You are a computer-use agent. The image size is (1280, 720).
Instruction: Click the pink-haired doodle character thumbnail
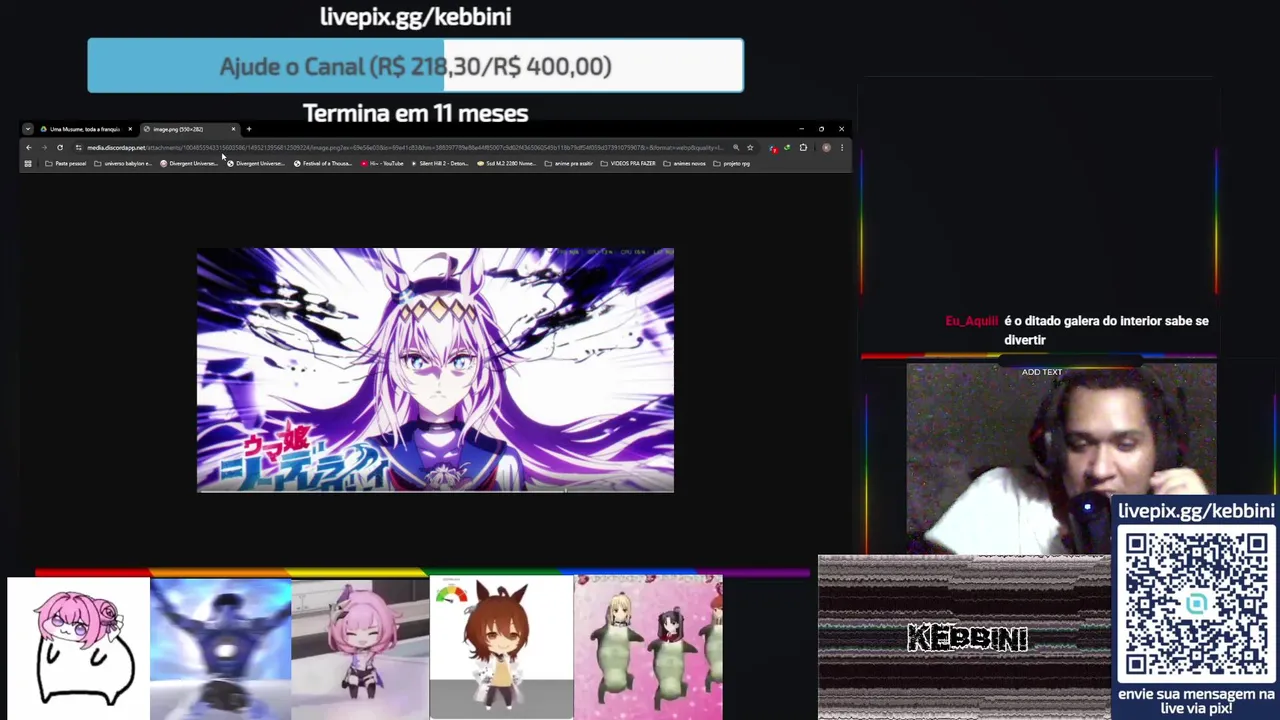(78, 648)
